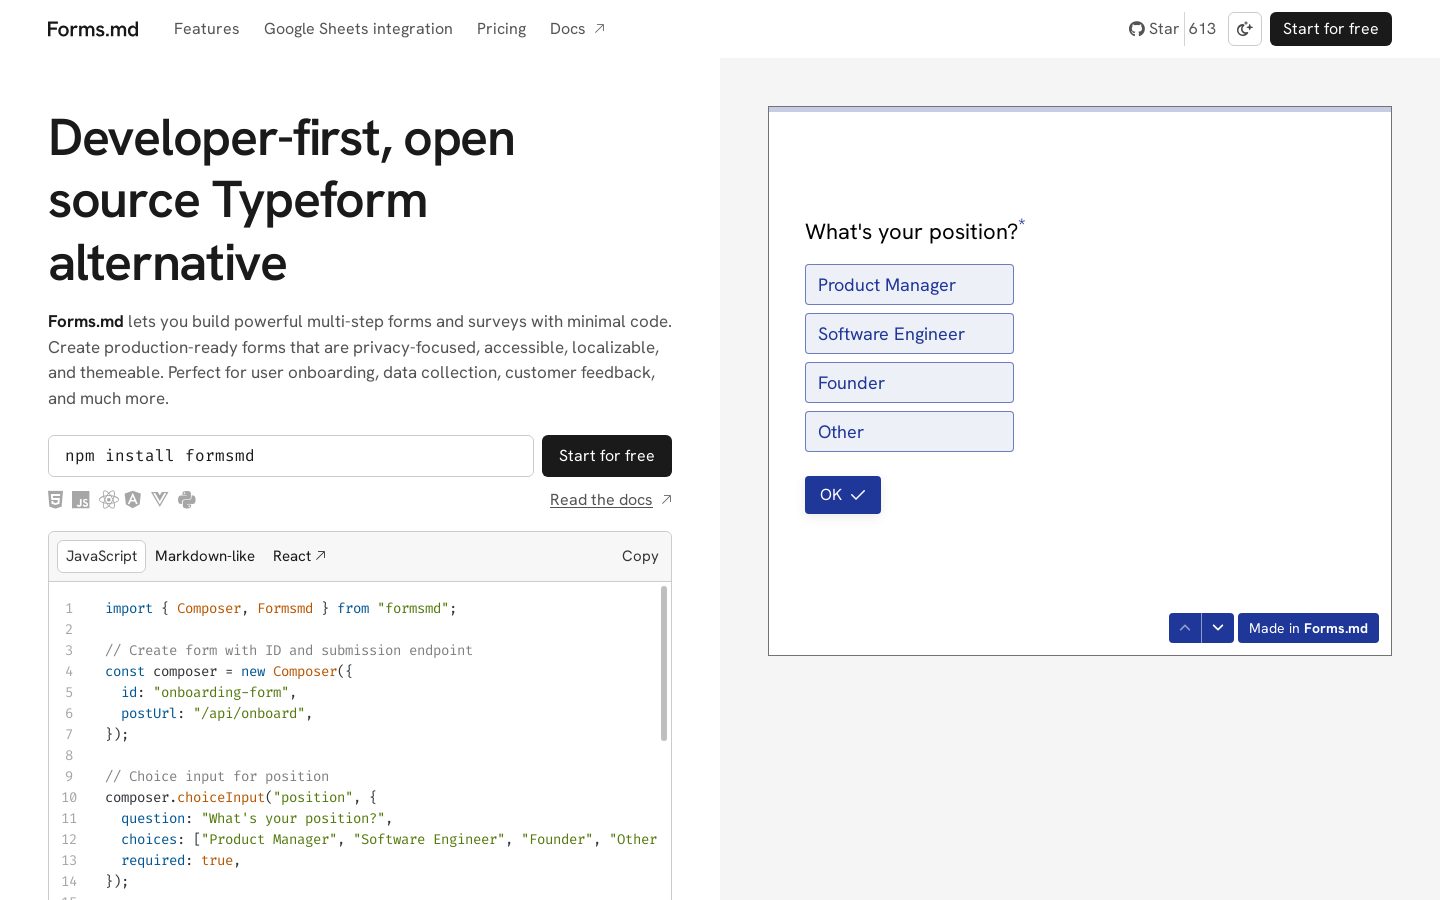1440x900 pixels.
Task: Click code line 'postUrl: "/api/onboard"'
Action: [x=217, y=713]
